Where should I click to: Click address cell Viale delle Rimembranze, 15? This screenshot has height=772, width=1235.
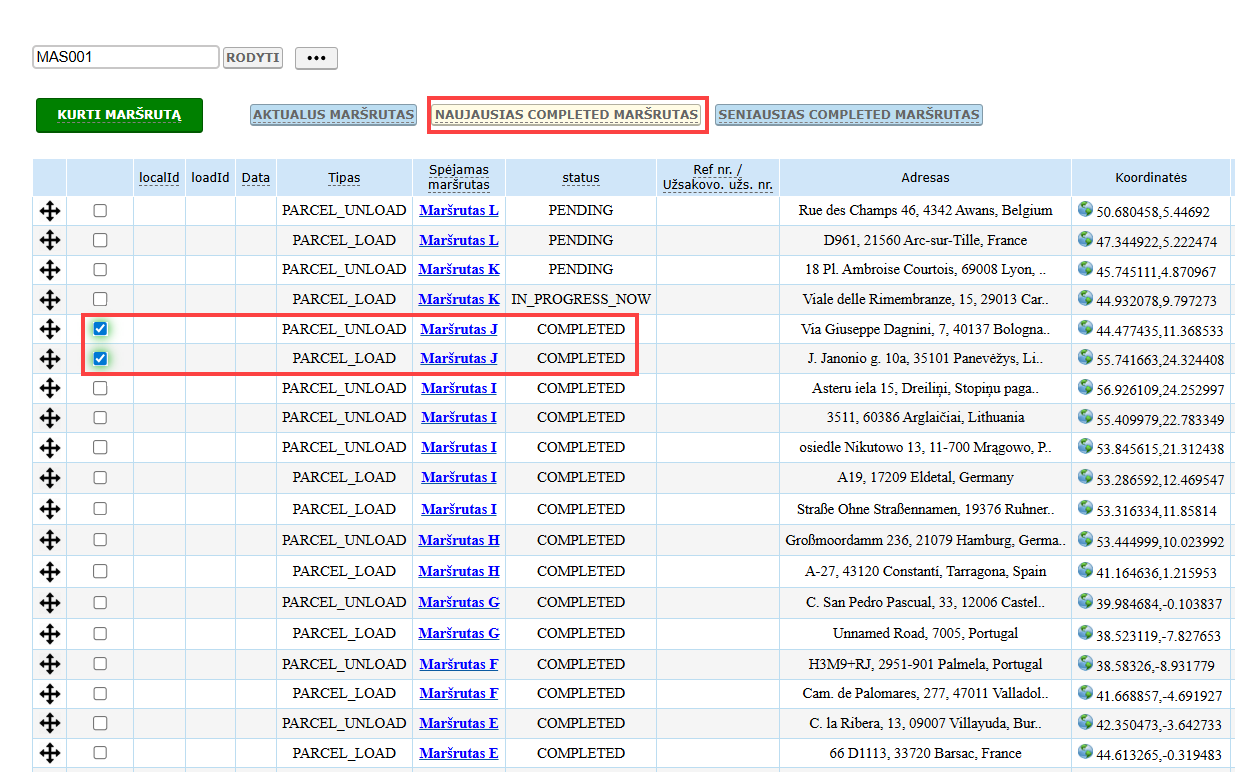[x=925, y=299]
